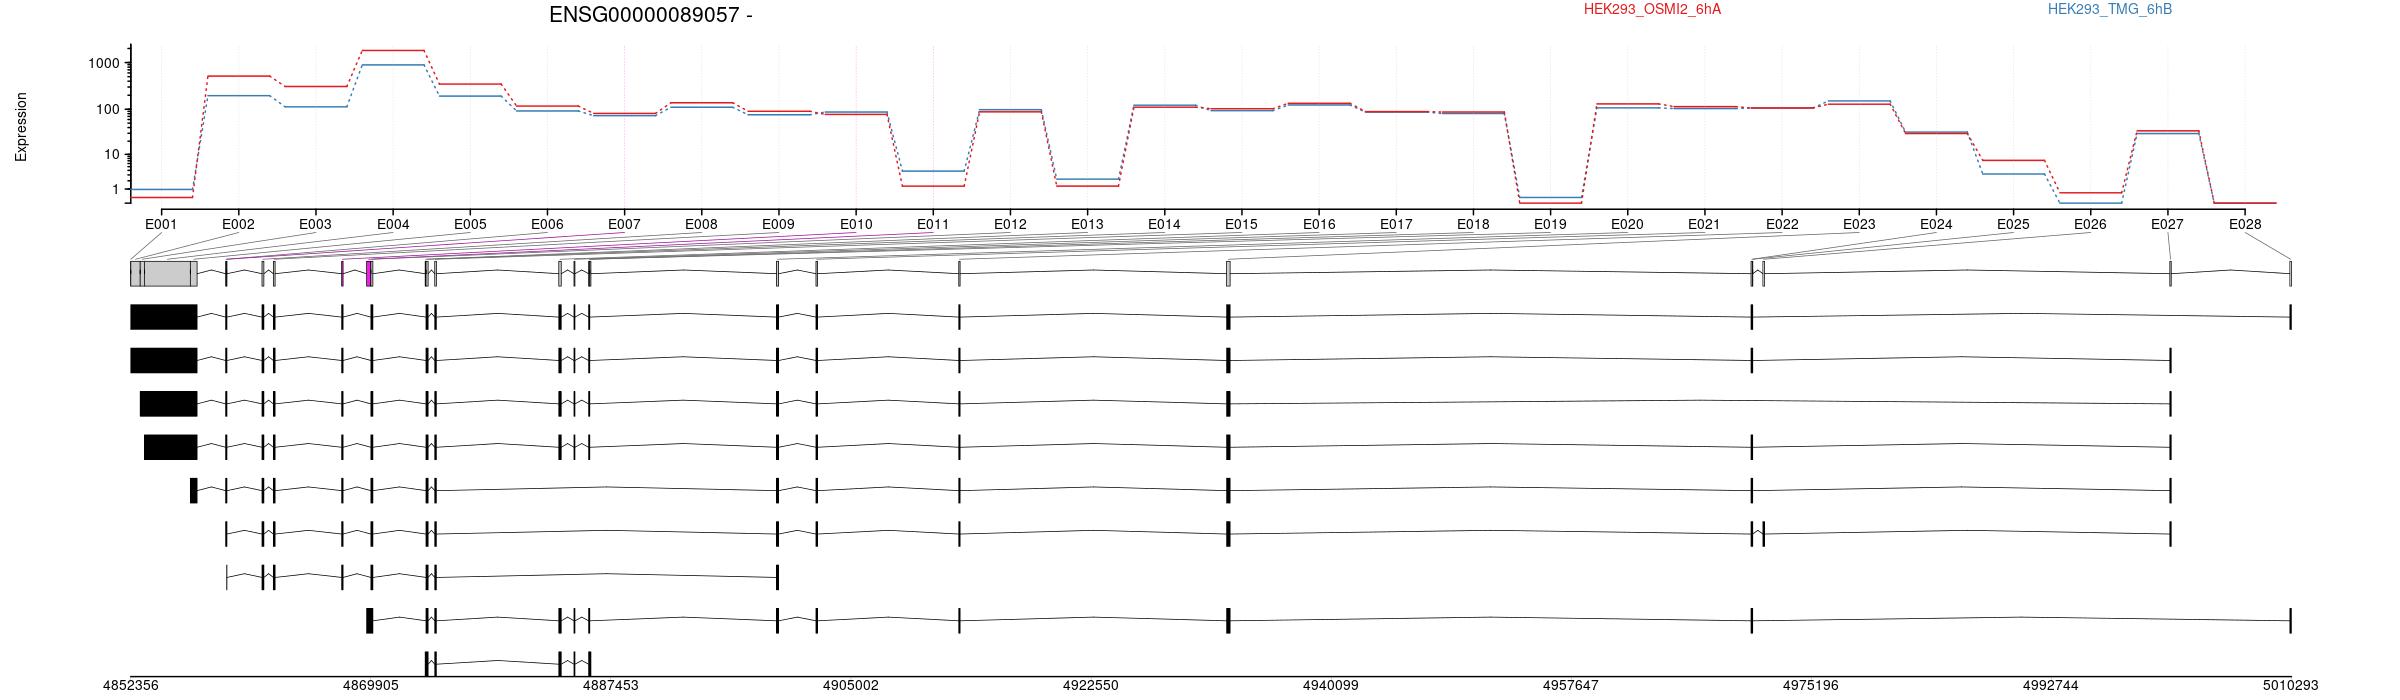The height and width of the screenshot is (700, 2400).
Task: Click y-axis tick value 1
Action: pyautogui.click(x=117, y=190)
